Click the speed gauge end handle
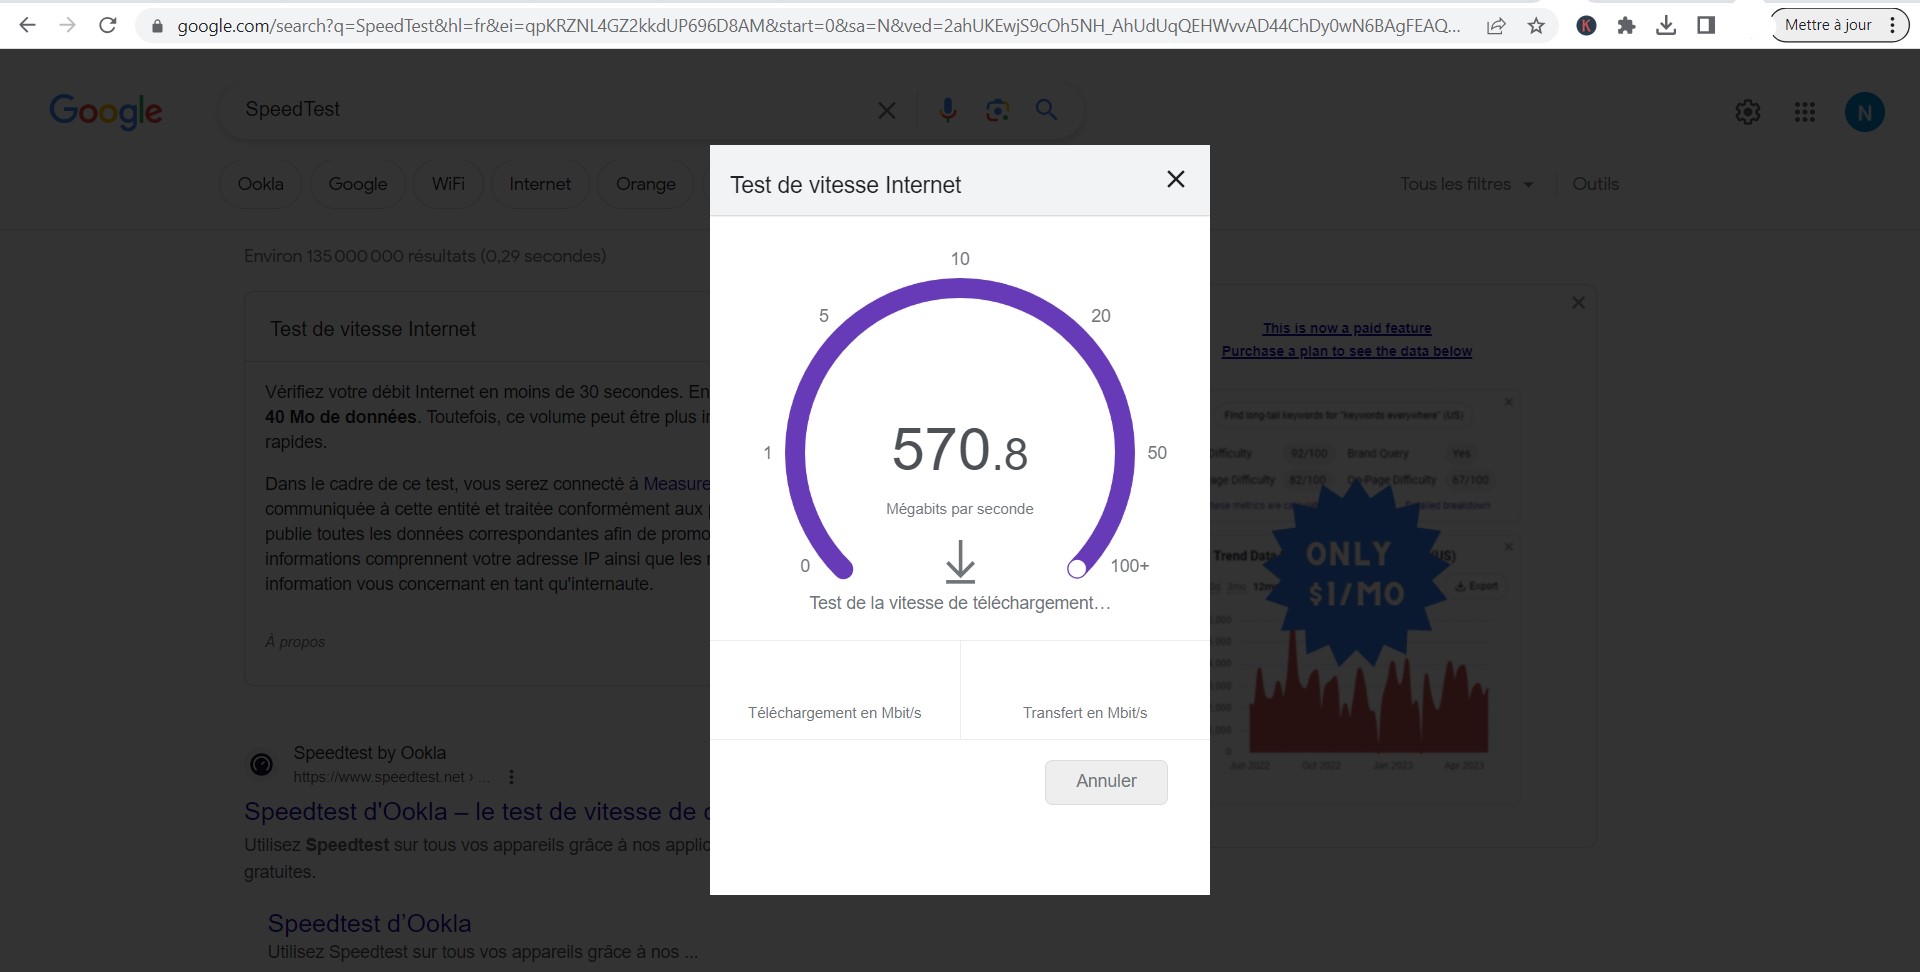This screenshot has width=1920, height=972. click(1077, 568)
